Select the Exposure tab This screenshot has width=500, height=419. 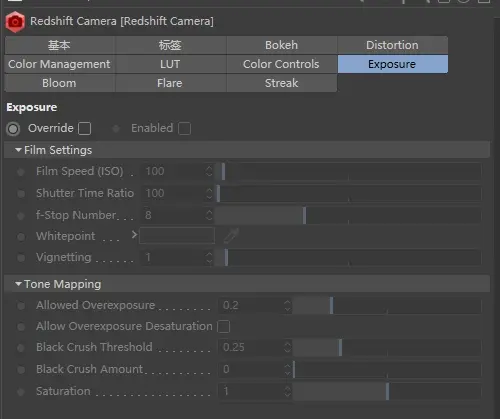pyautogui.click(x=393, y=64)
